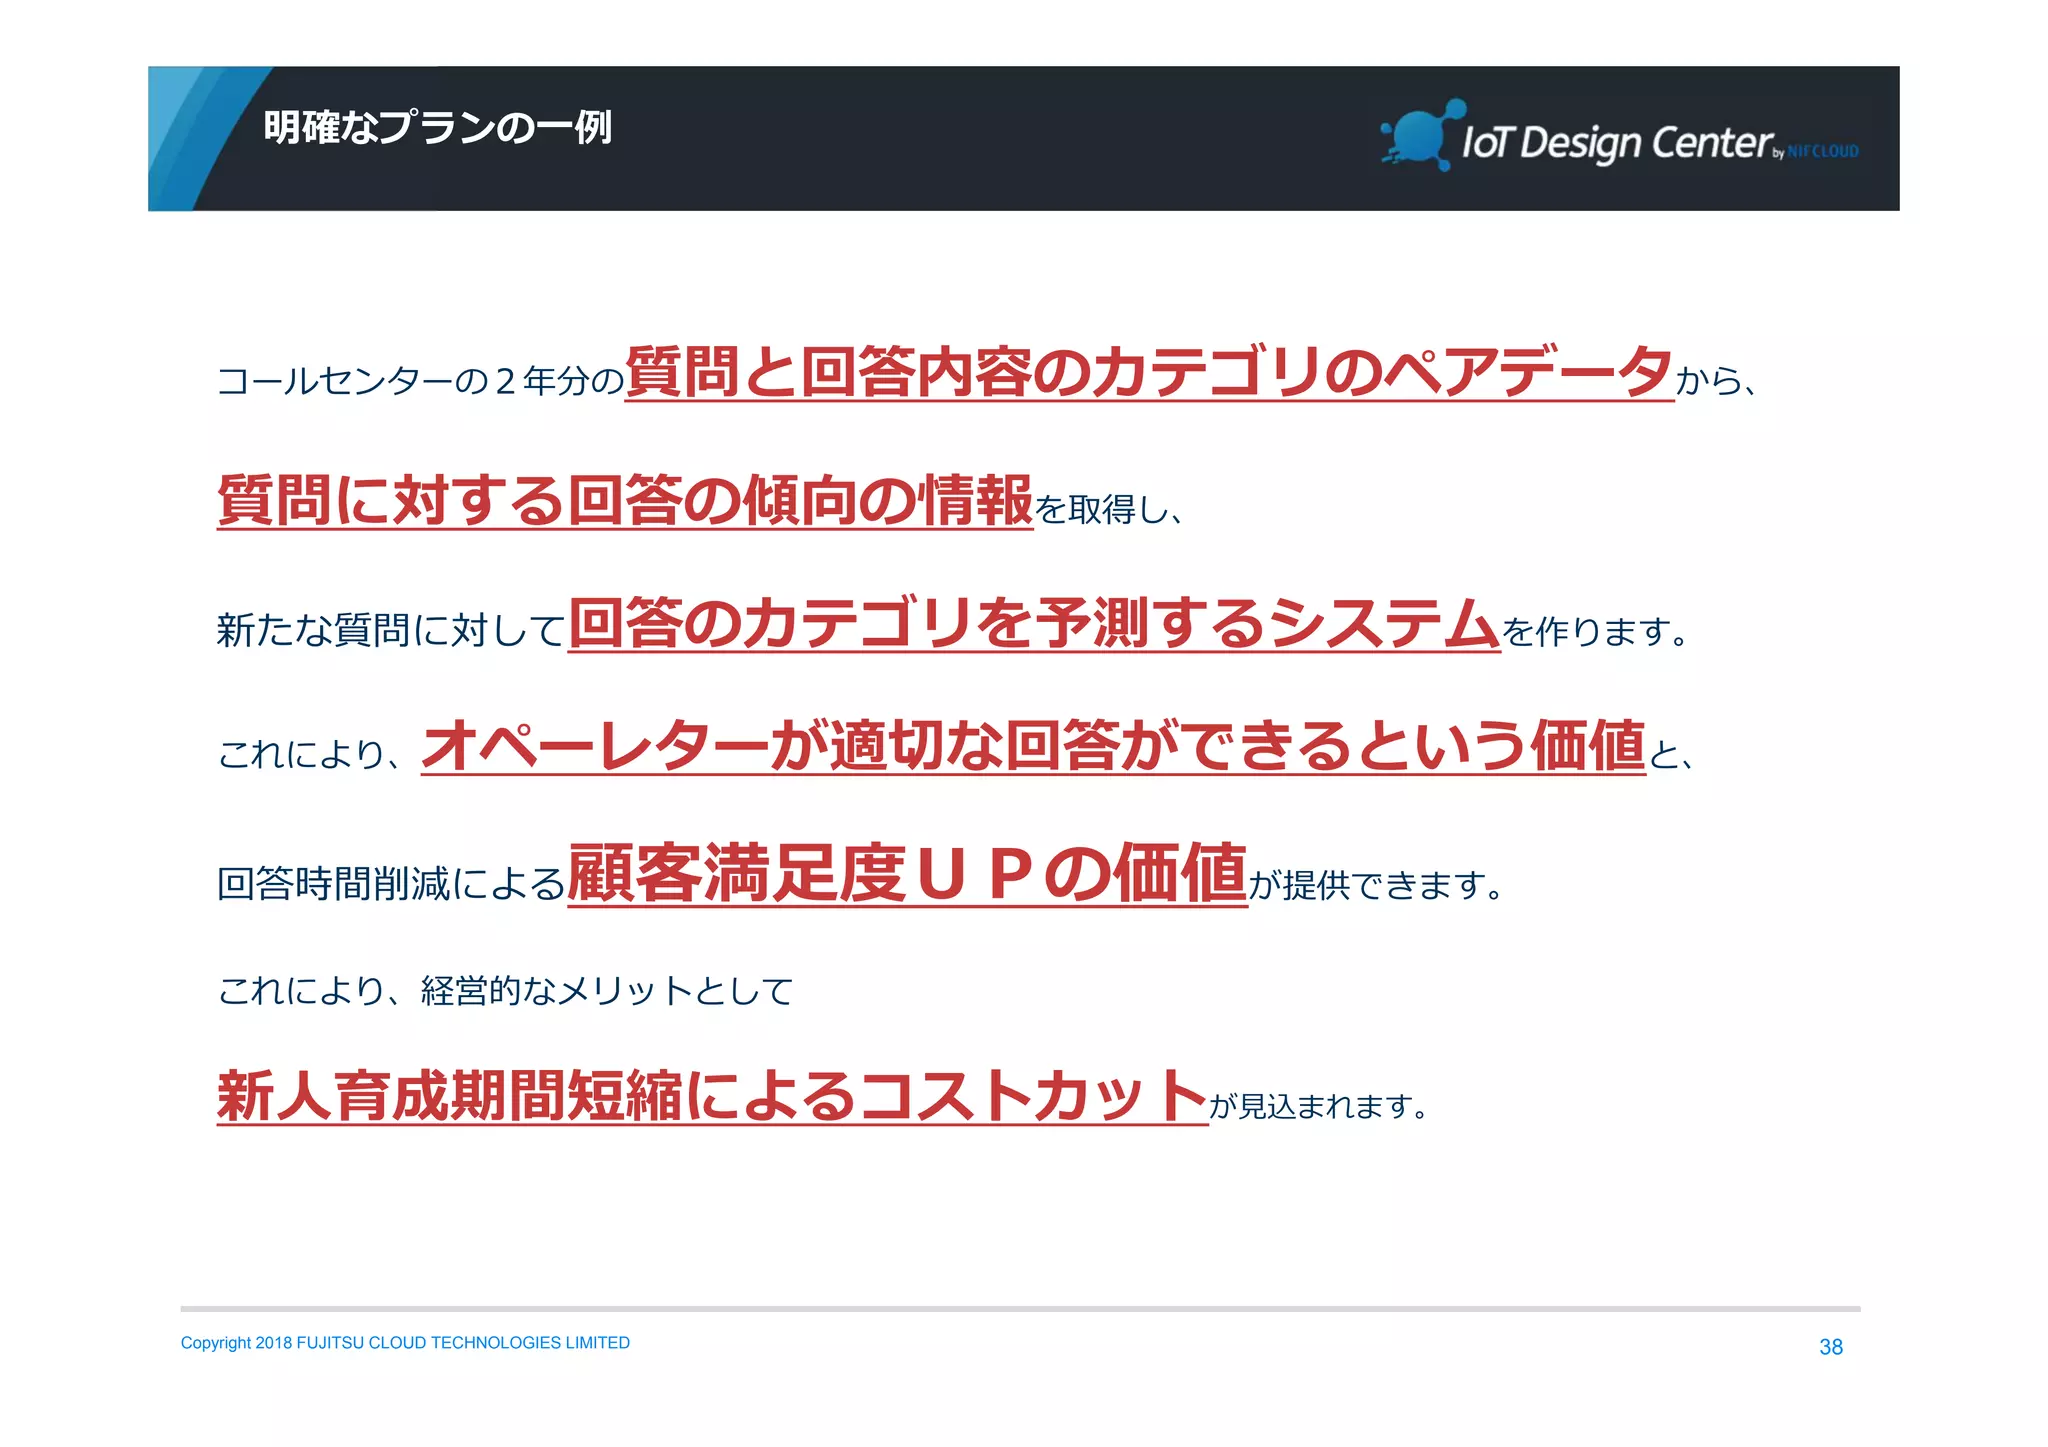The image size is (2048, 1447).
Task: Click the IoT Design Center text
Action: pos(1617,143)
